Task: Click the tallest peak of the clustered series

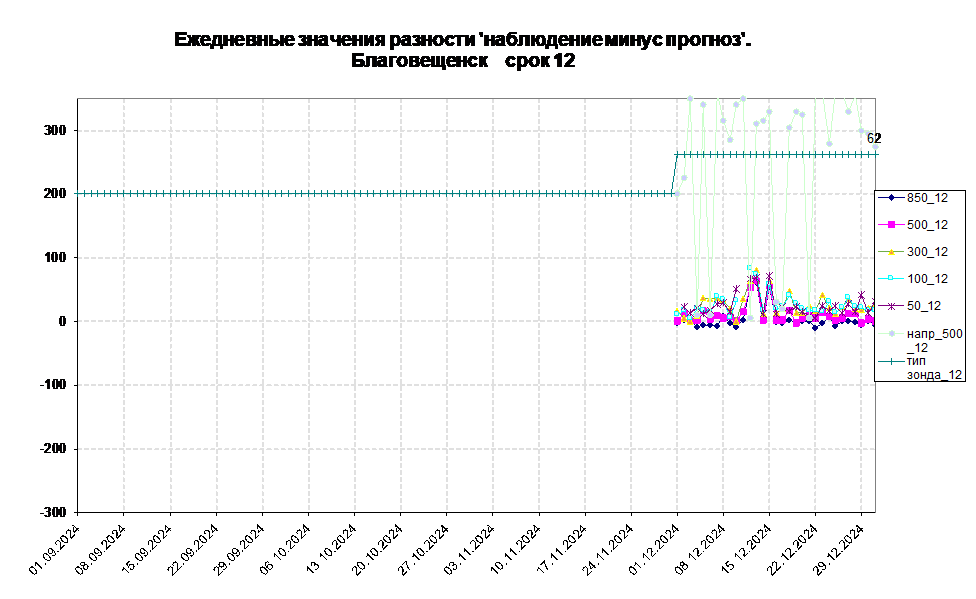Action: (x=757, y=272)
